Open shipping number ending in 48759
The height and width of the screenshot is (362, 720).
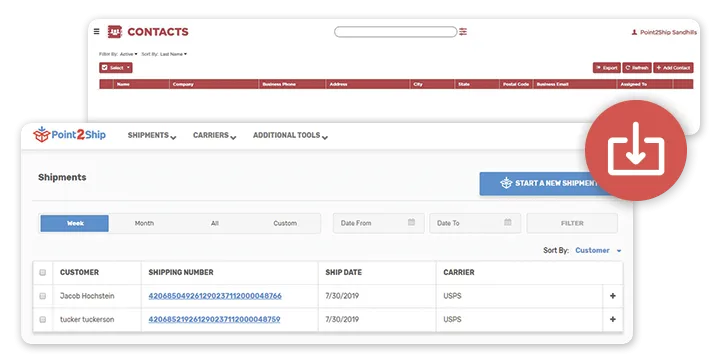click(214, 319)
